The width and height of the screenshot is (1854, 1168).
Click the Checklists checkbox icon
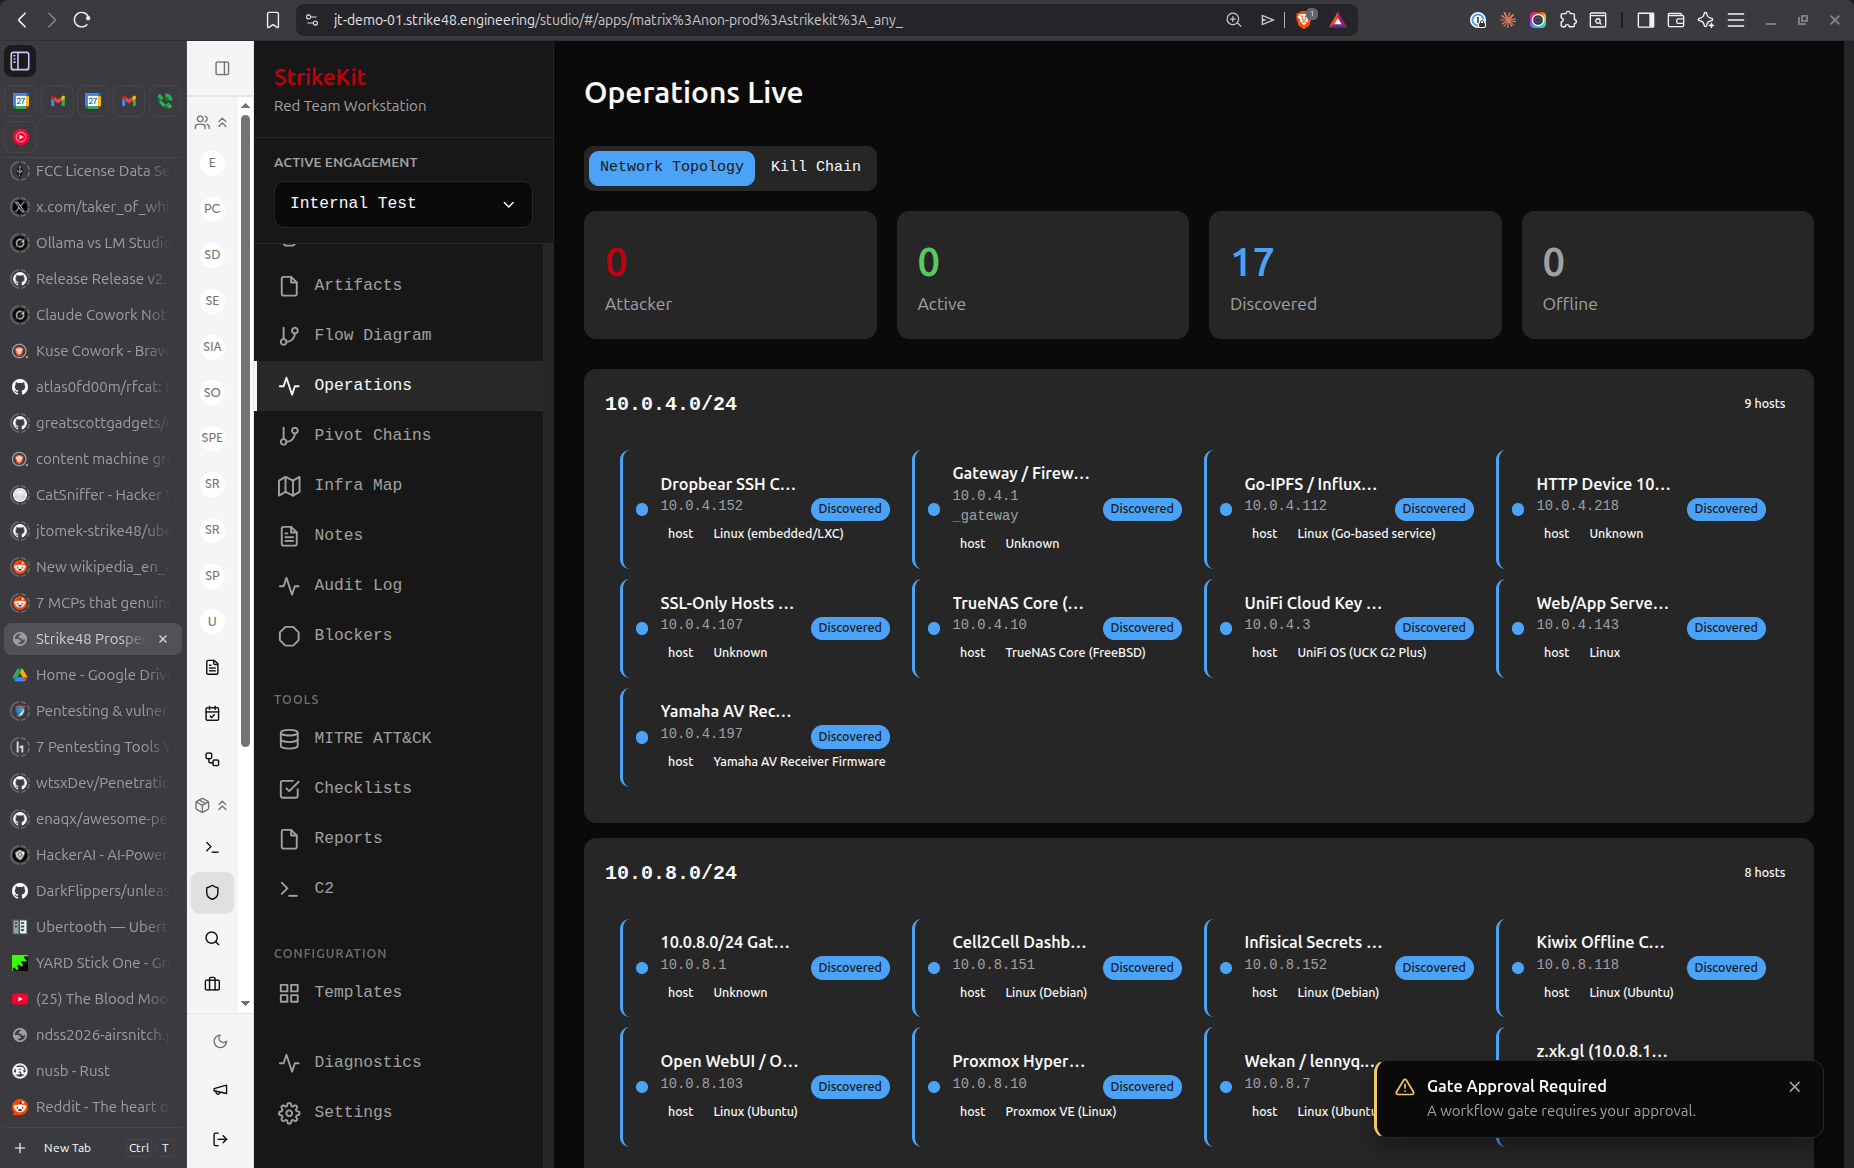(x=289, y=789)
